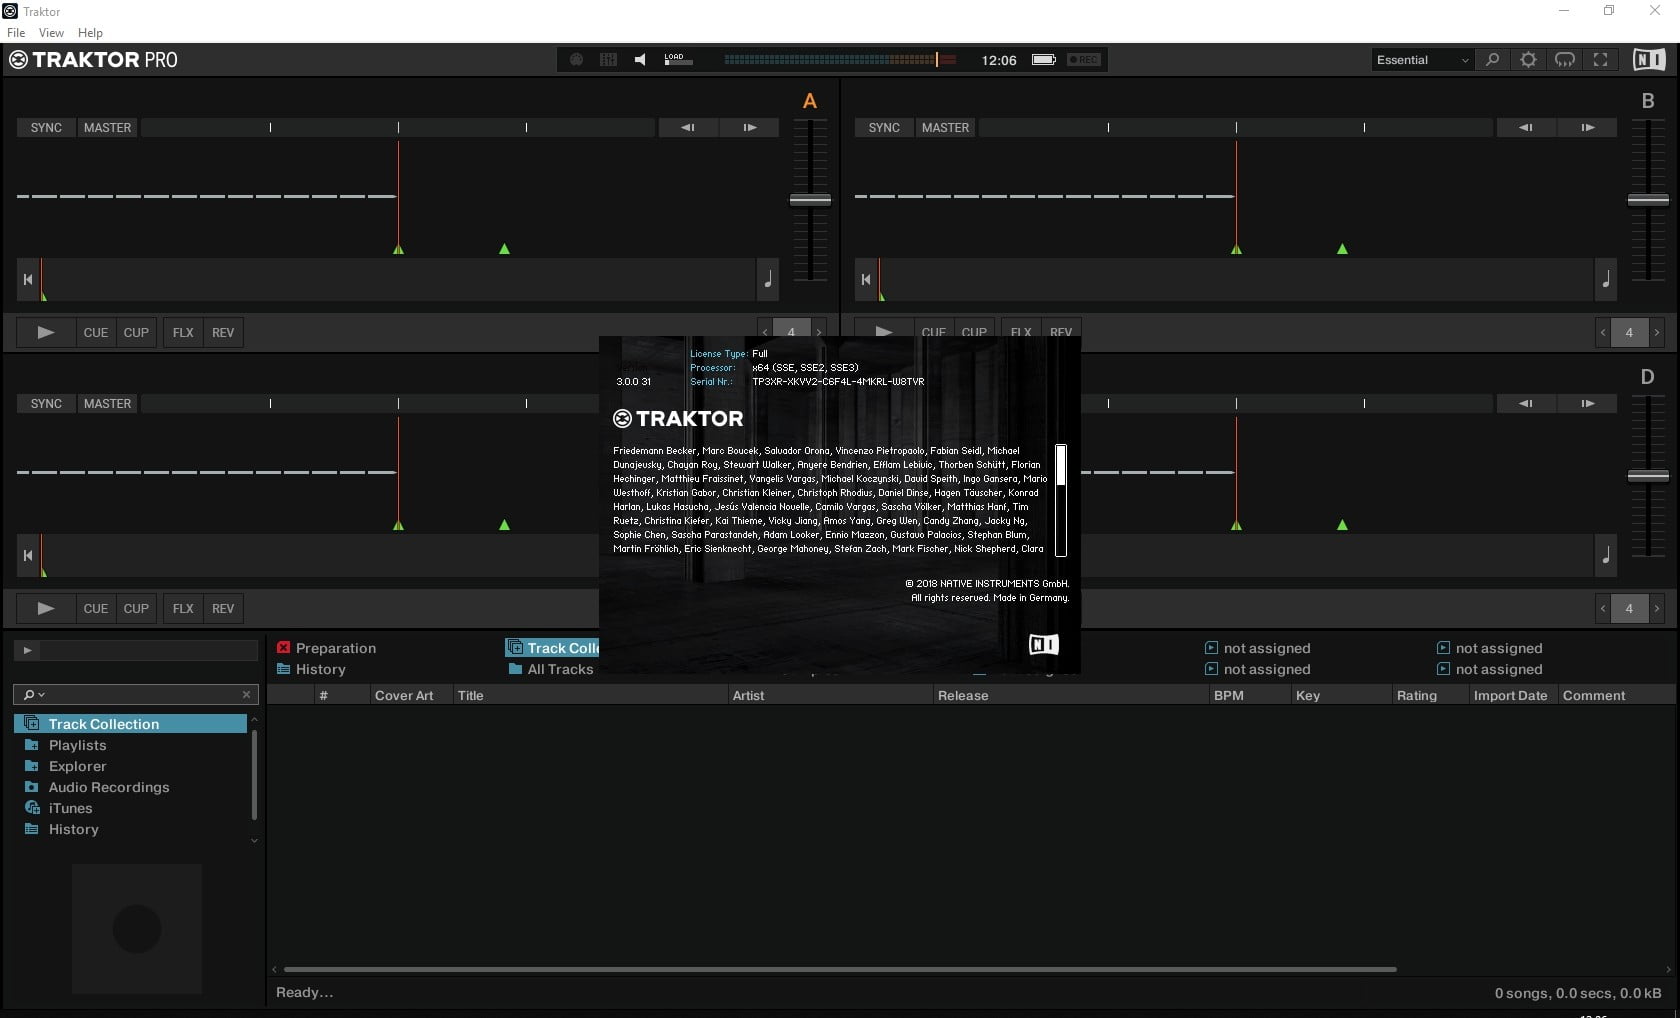This screenshot has width=1680, height=1018.
Task: Toggle the headphones cruise mode icon
Action: 1565,60
